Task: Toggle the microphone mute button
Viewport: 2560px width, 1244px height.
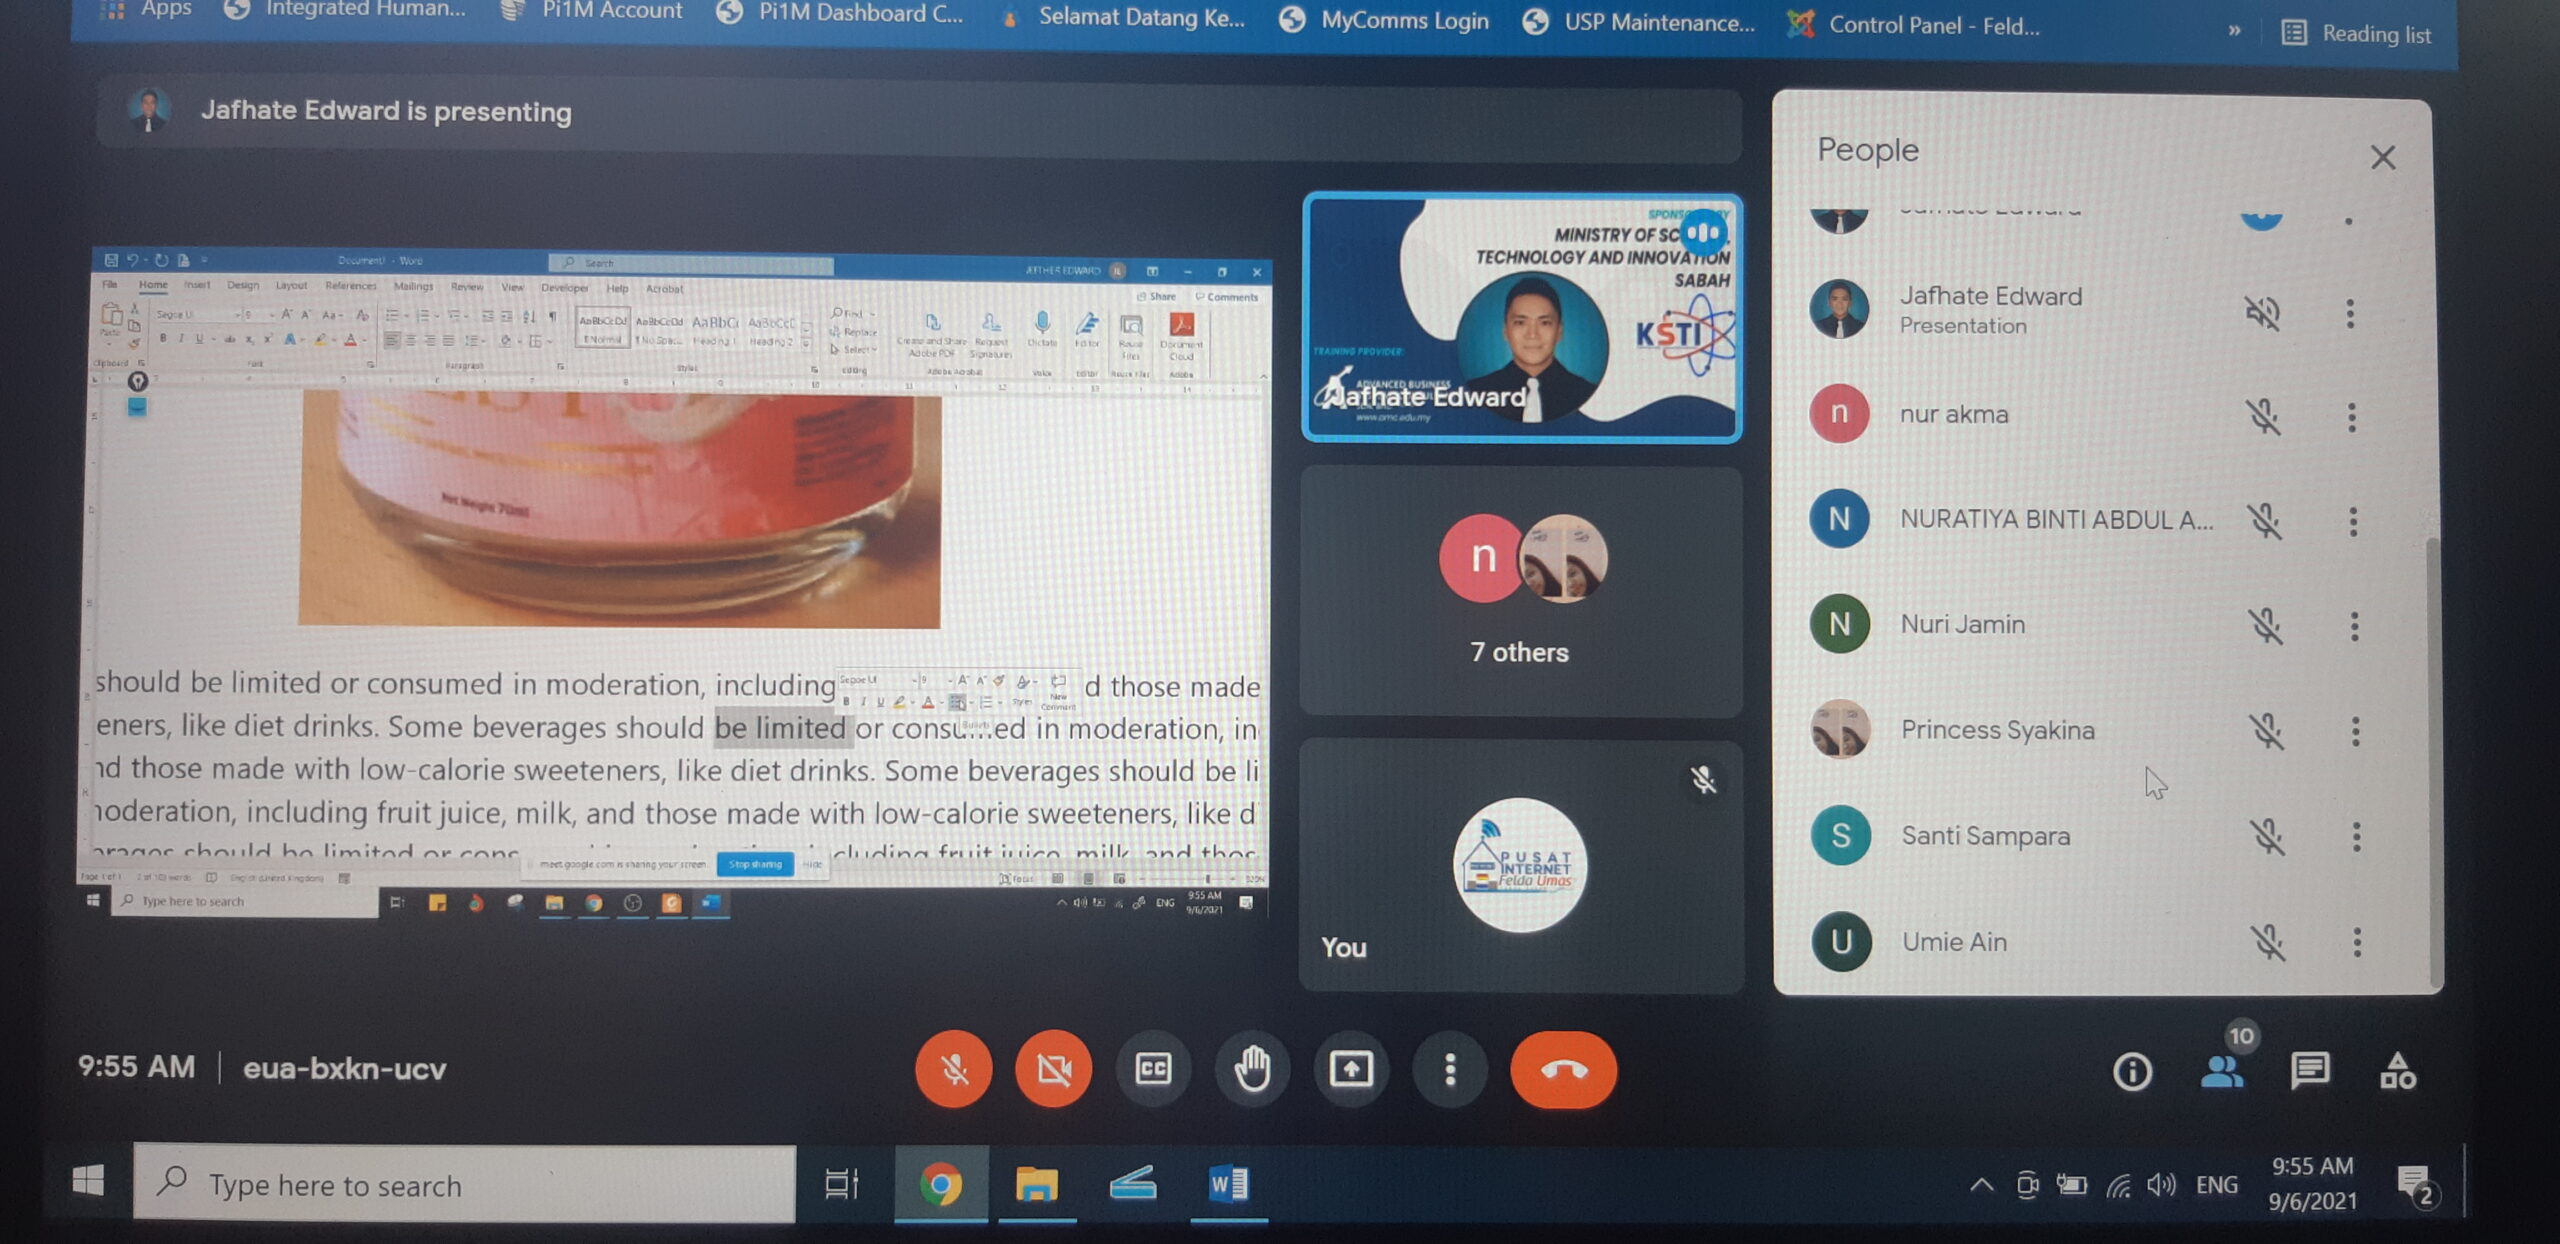Action: pyautogui.click(x=954, y=1069)
